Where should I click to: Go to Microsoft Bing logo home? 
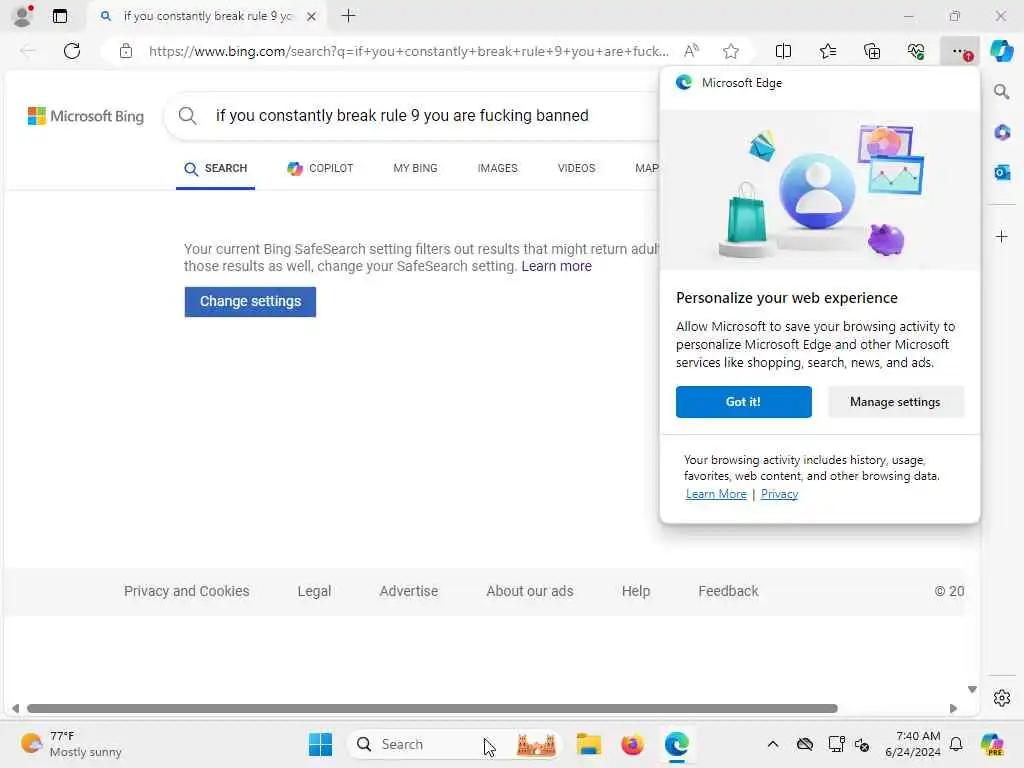tap(86, 116)
